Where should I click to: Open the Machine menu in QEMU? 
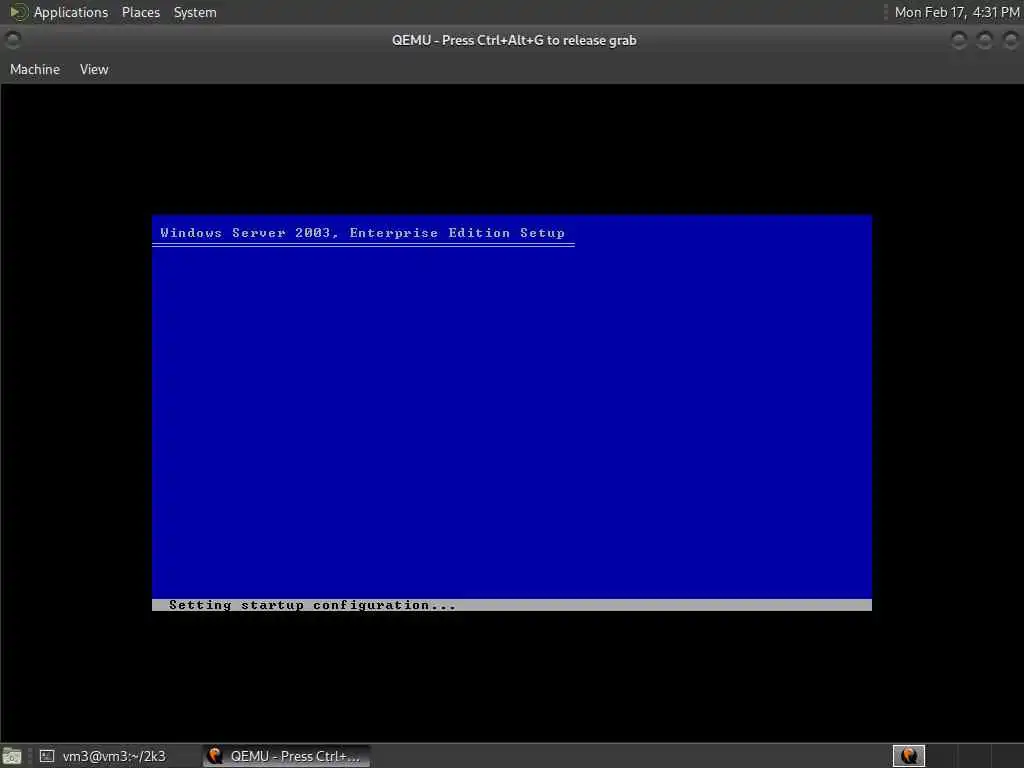35,69
